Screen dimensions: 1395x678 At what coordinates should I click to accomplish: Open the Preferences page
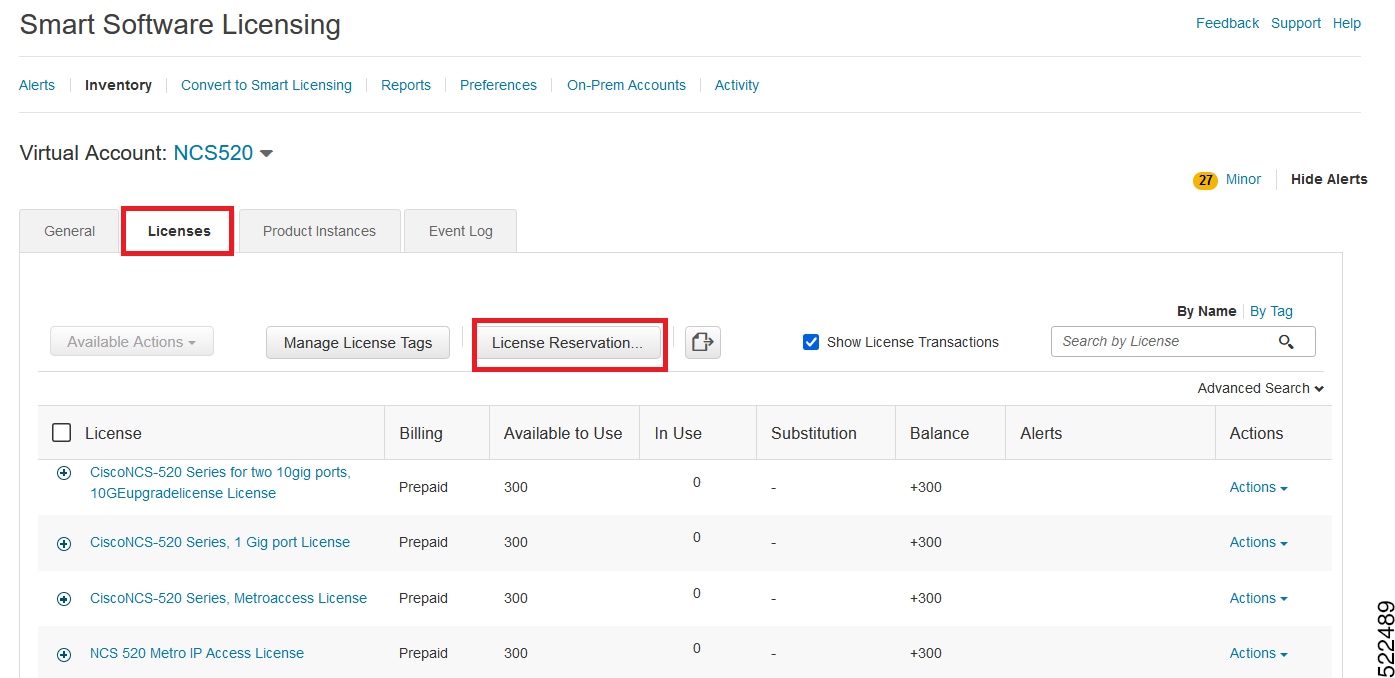(x=498, y=85)
